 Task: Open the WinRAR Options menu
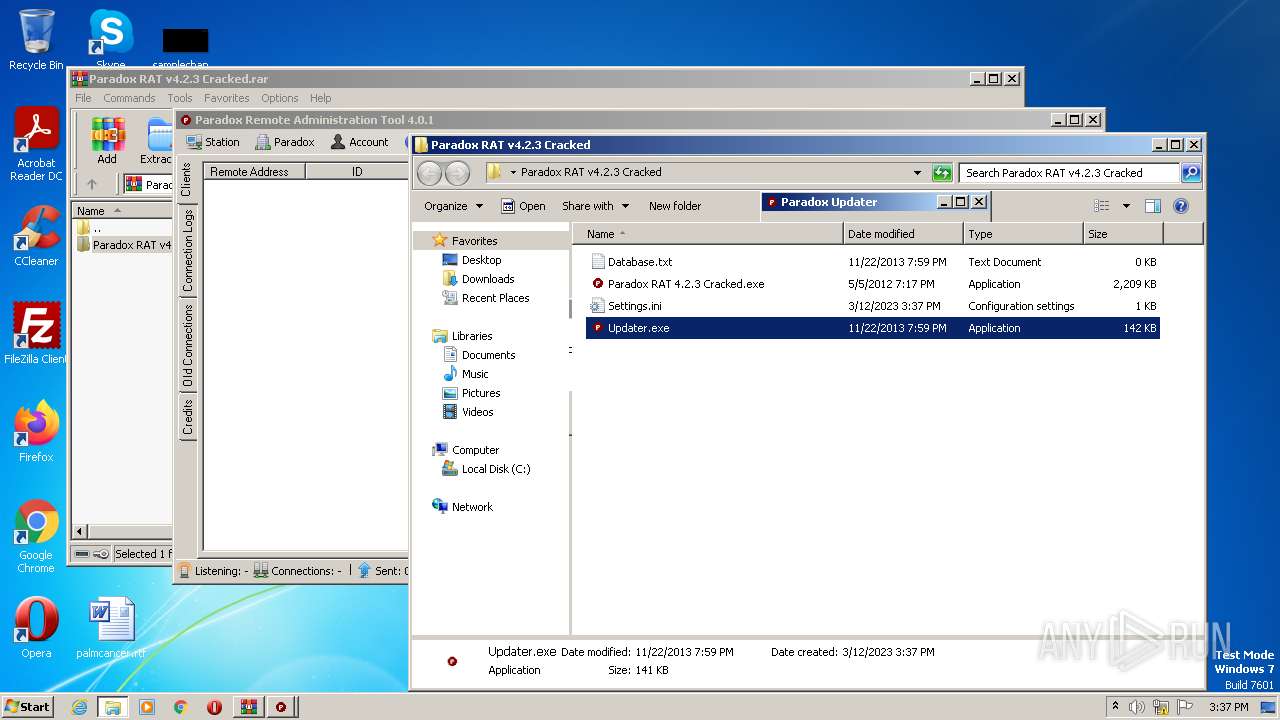tap(280, 98)
